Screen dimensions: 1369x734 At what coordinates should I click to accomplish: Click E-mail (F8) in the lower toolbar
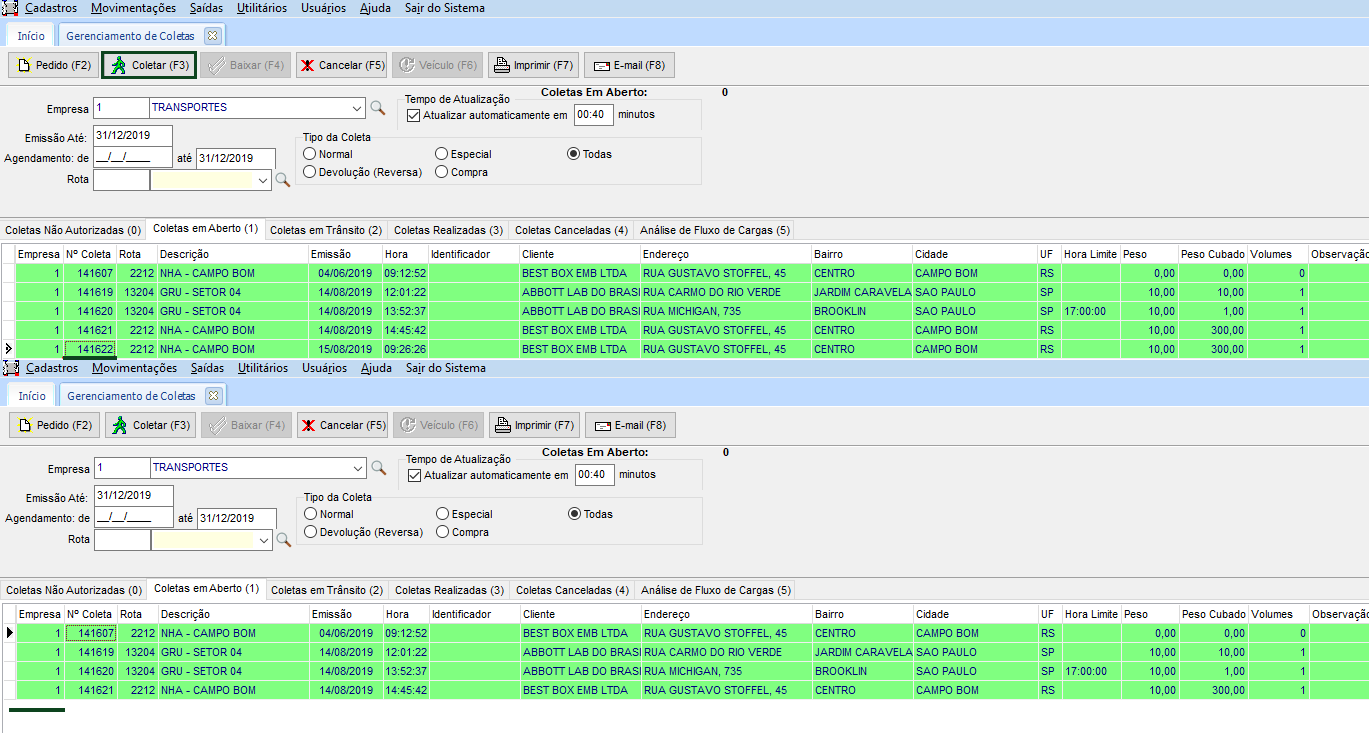pyautogui.click(x=630, y=425)
